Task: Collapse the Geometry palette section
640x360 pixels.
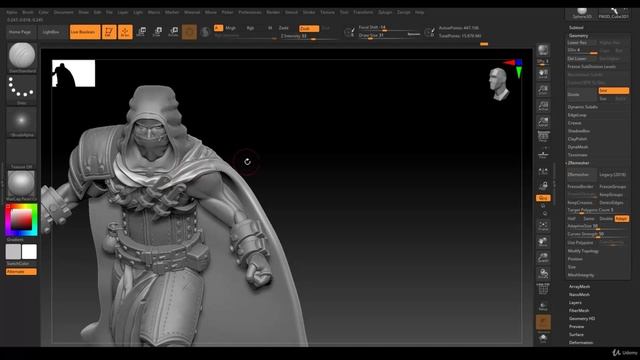Action: click(x=578, y=36)
